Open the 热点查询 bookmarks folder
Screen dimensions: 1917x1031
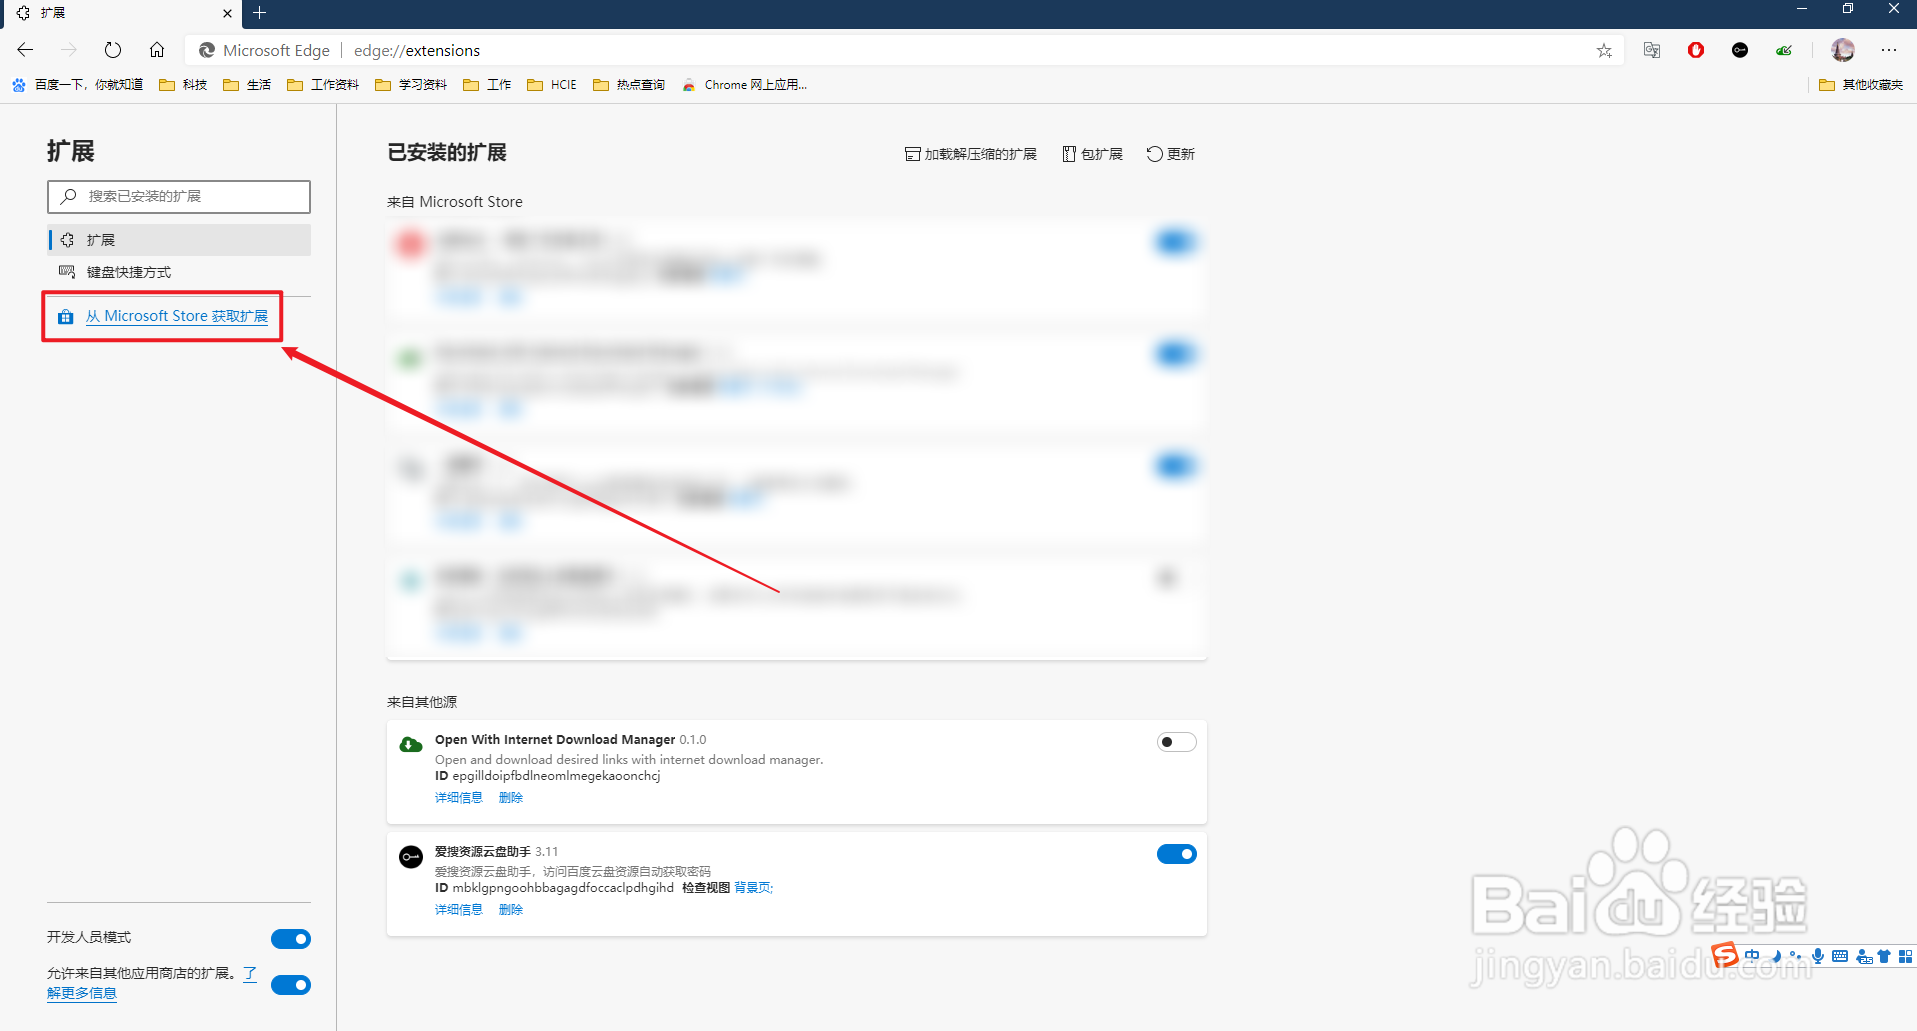[x=629, y=85]
